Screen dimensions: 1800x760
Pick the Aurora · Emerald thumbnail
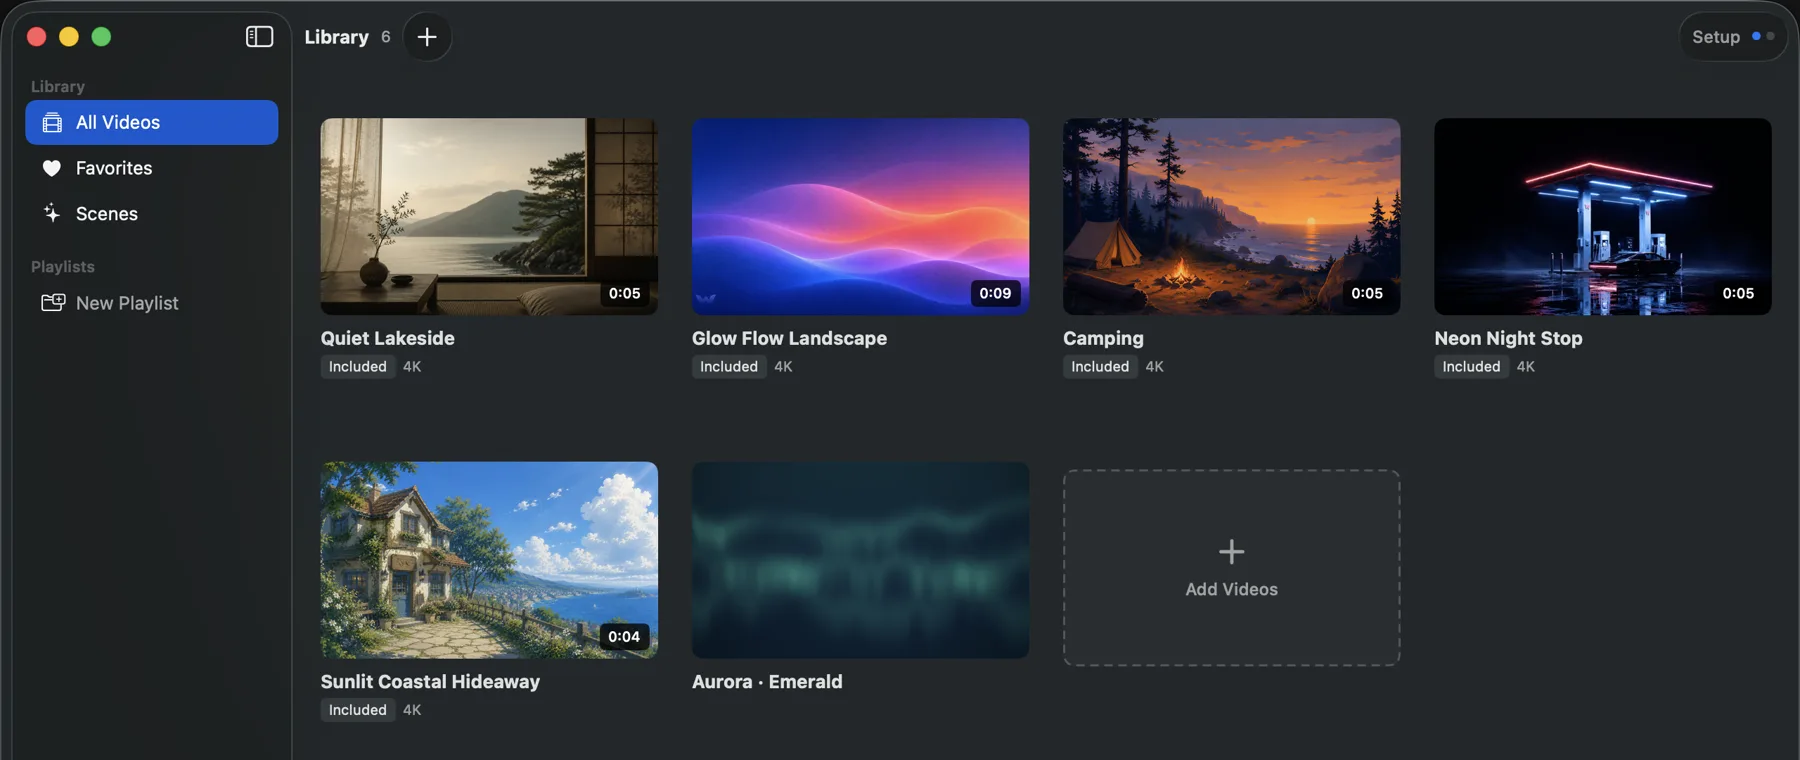point(860,560)
